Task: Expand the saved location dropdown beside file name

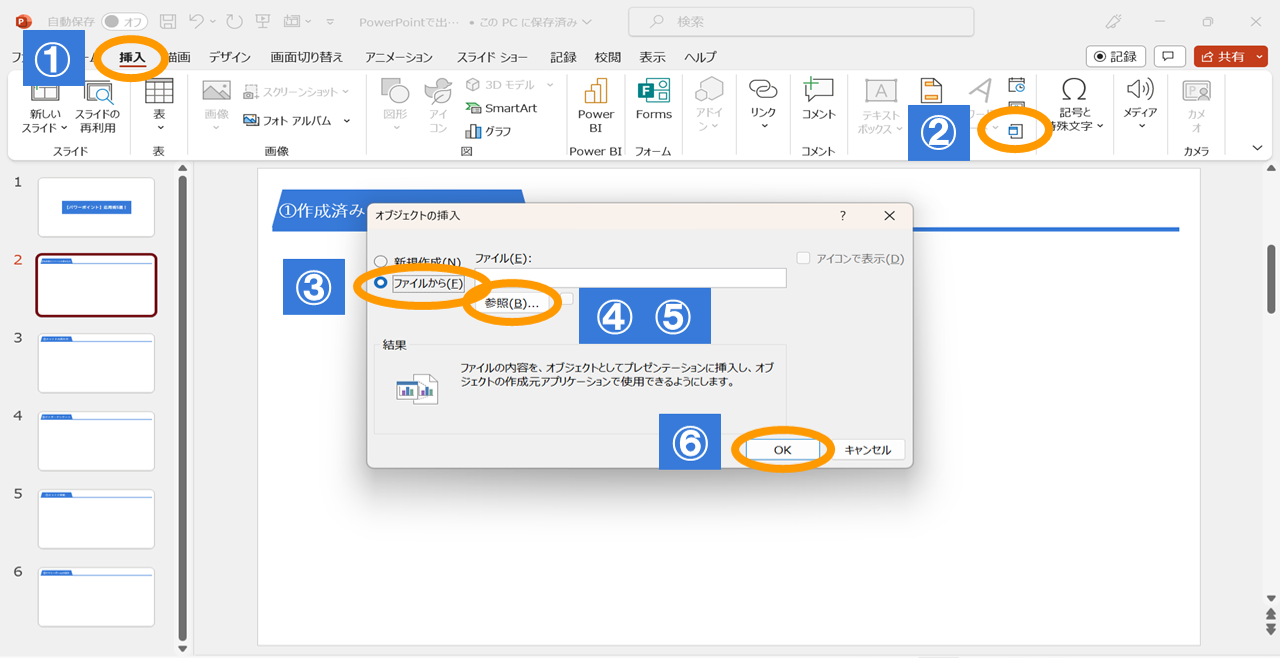Action: 586,21
